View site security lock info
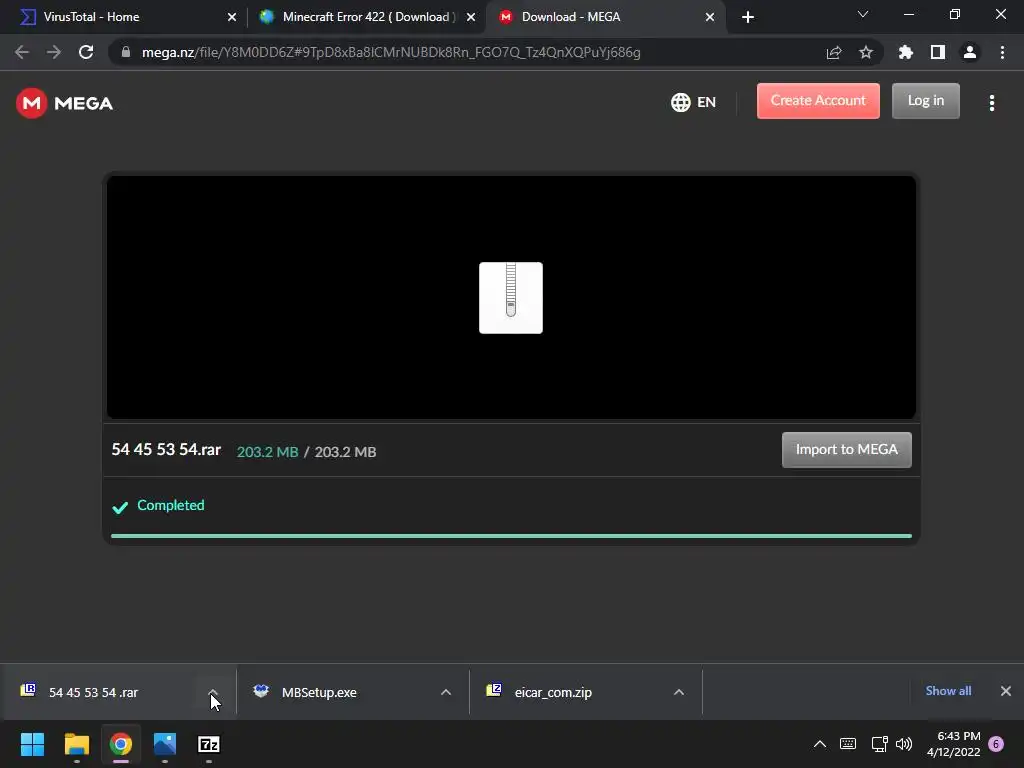1024x768 pixels. tap(126, 52)
